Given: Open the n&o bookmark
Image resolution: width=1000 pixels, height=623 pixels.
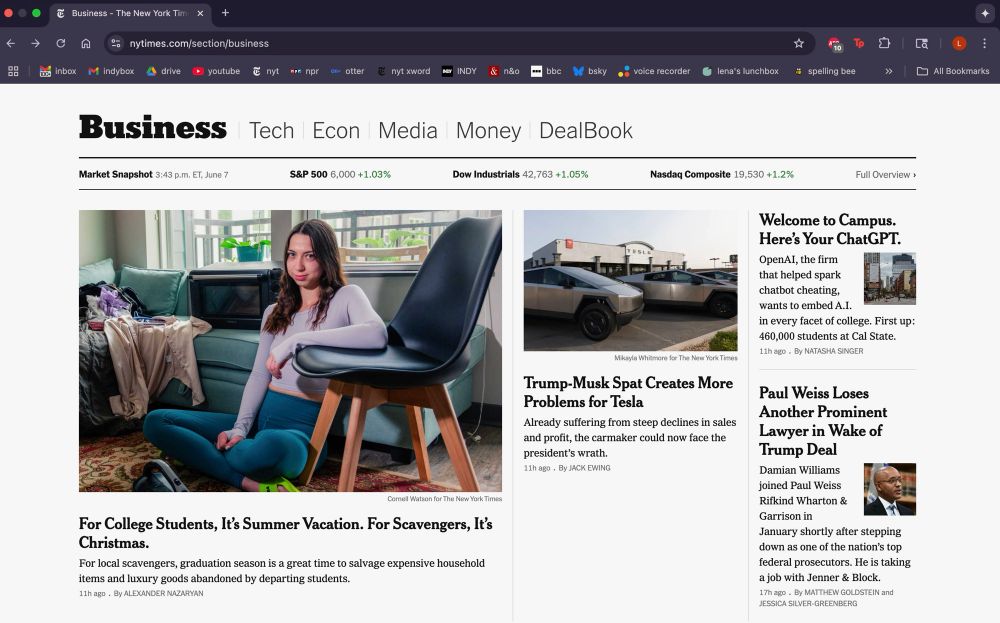Looking at the screenshot, I should [x=504, y=71].
